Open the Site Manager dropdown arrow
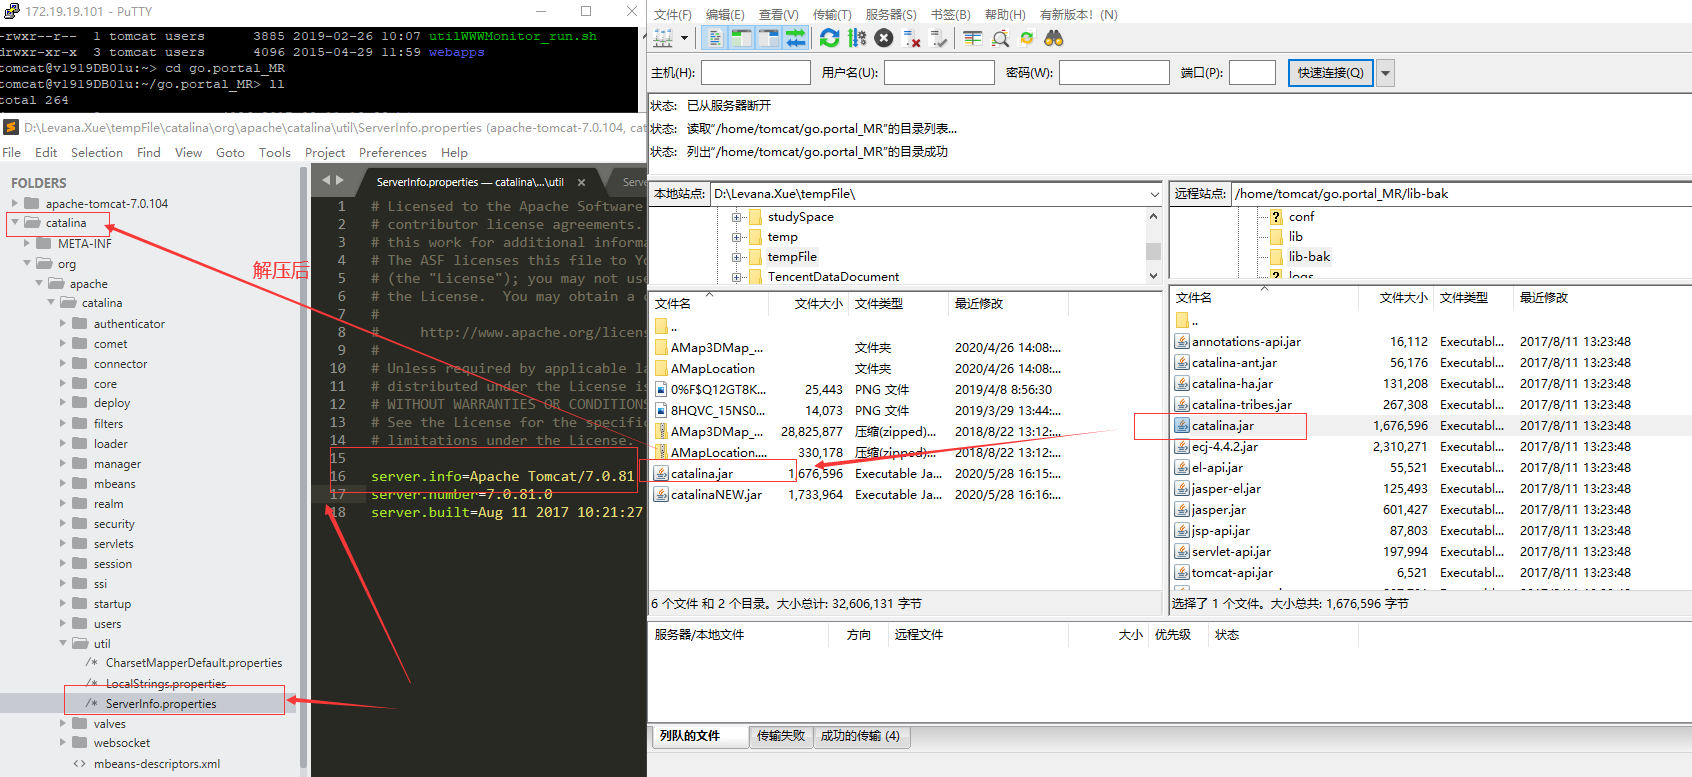The width and height of the screenshot is (1692, 777). click(x=684, y=38)
